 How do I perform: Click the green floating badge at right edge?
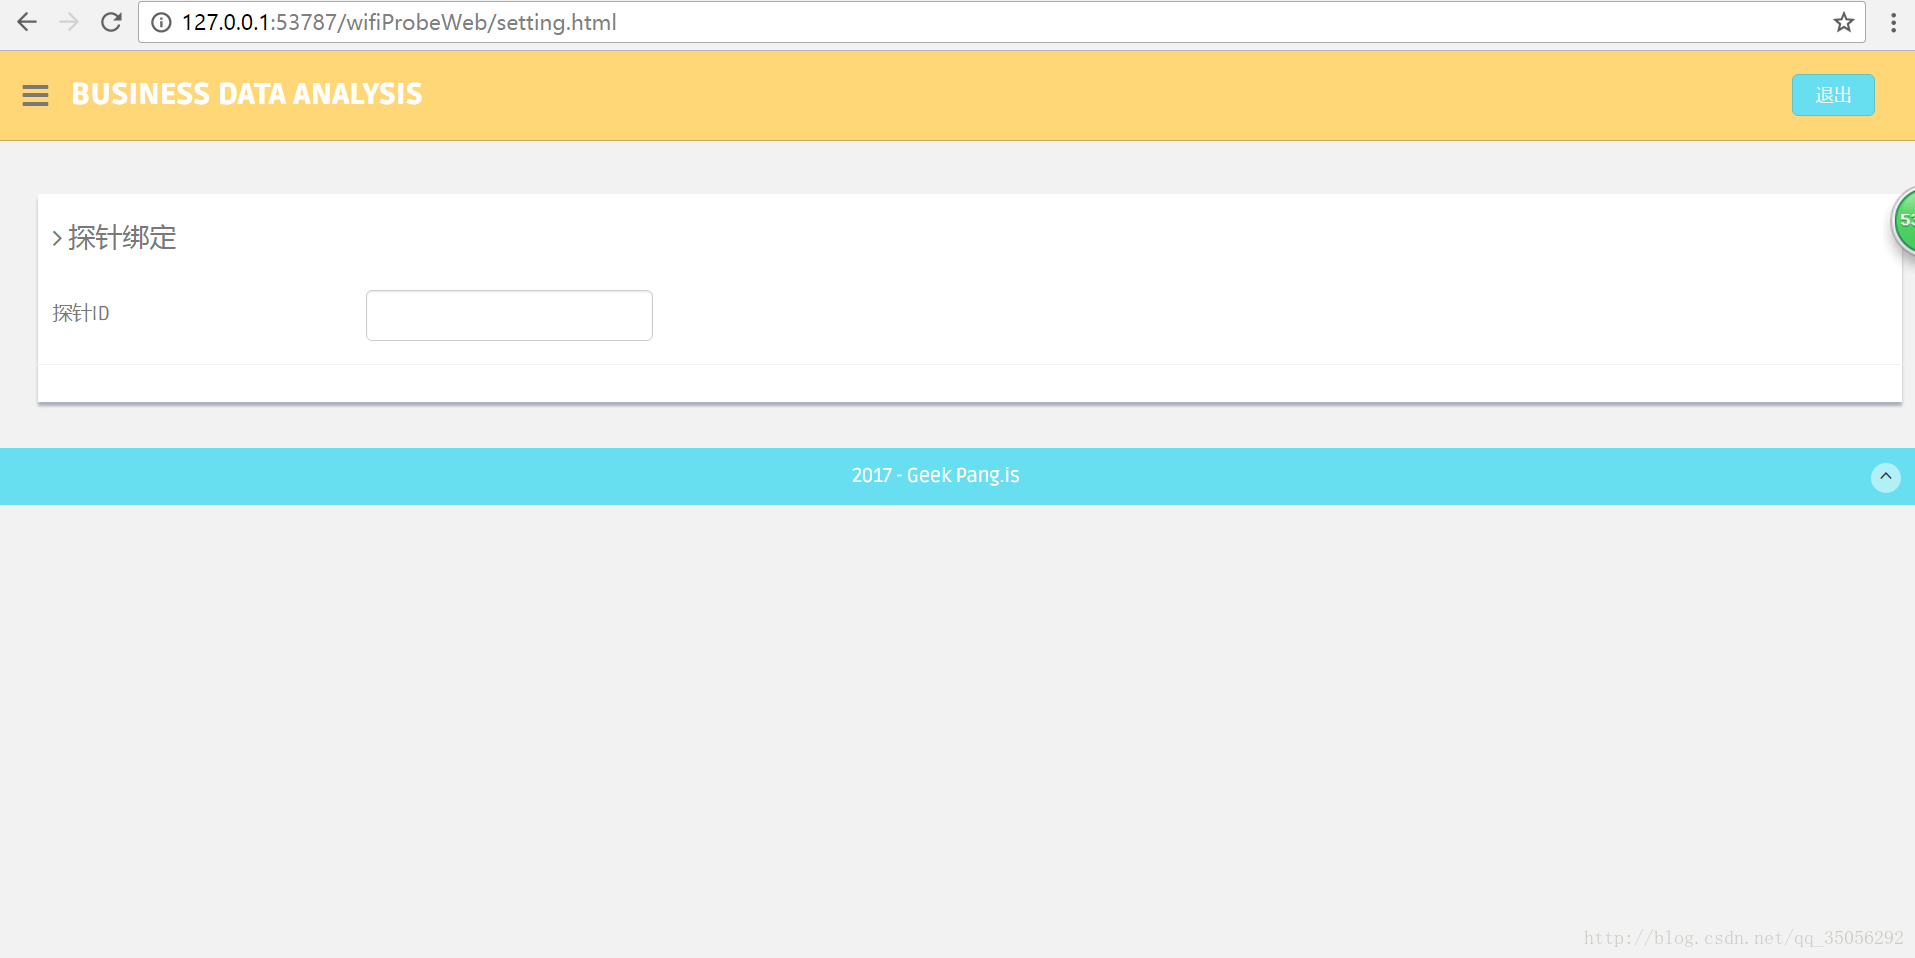pyautogui.click(x=1904, y=222)
